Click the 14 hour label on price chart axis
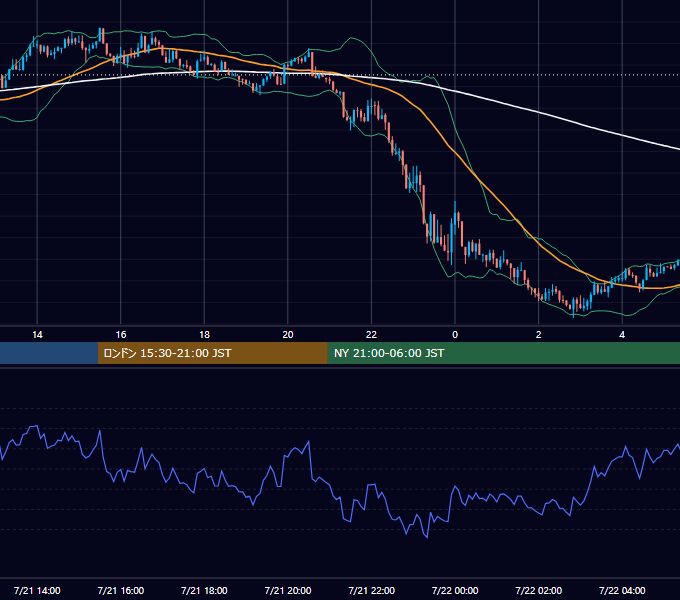680x600 pixels. pyautogui.click(x=37, y=335)
